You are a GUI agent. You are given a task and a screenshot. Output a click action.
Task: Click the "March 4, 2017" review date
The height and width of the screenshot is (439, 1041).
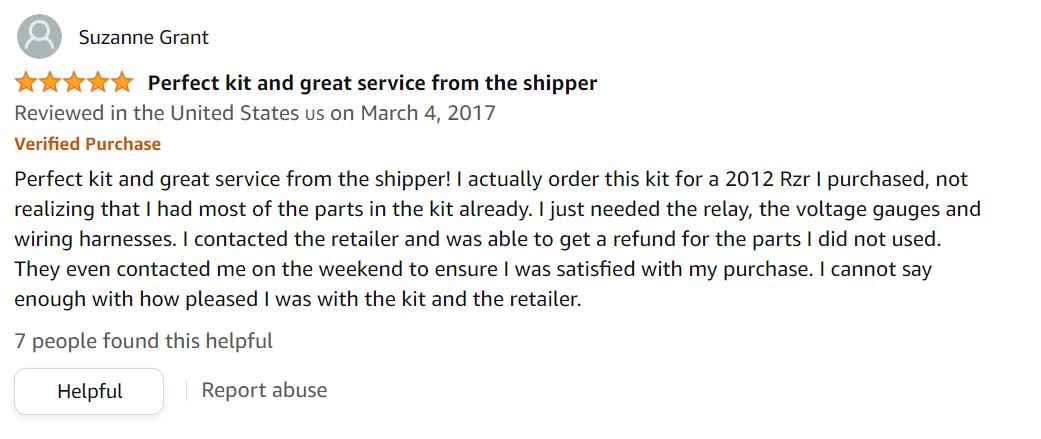click(x=428, y=113)
